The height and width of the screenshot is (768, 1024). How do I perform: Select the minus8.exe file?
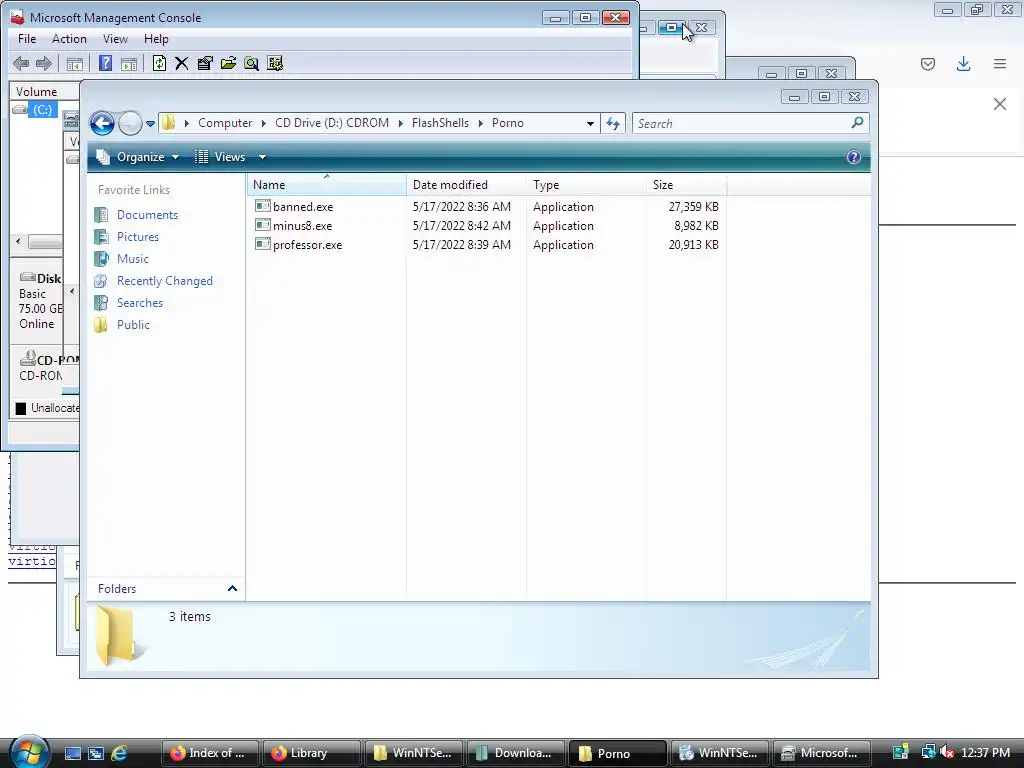[302, 225]
